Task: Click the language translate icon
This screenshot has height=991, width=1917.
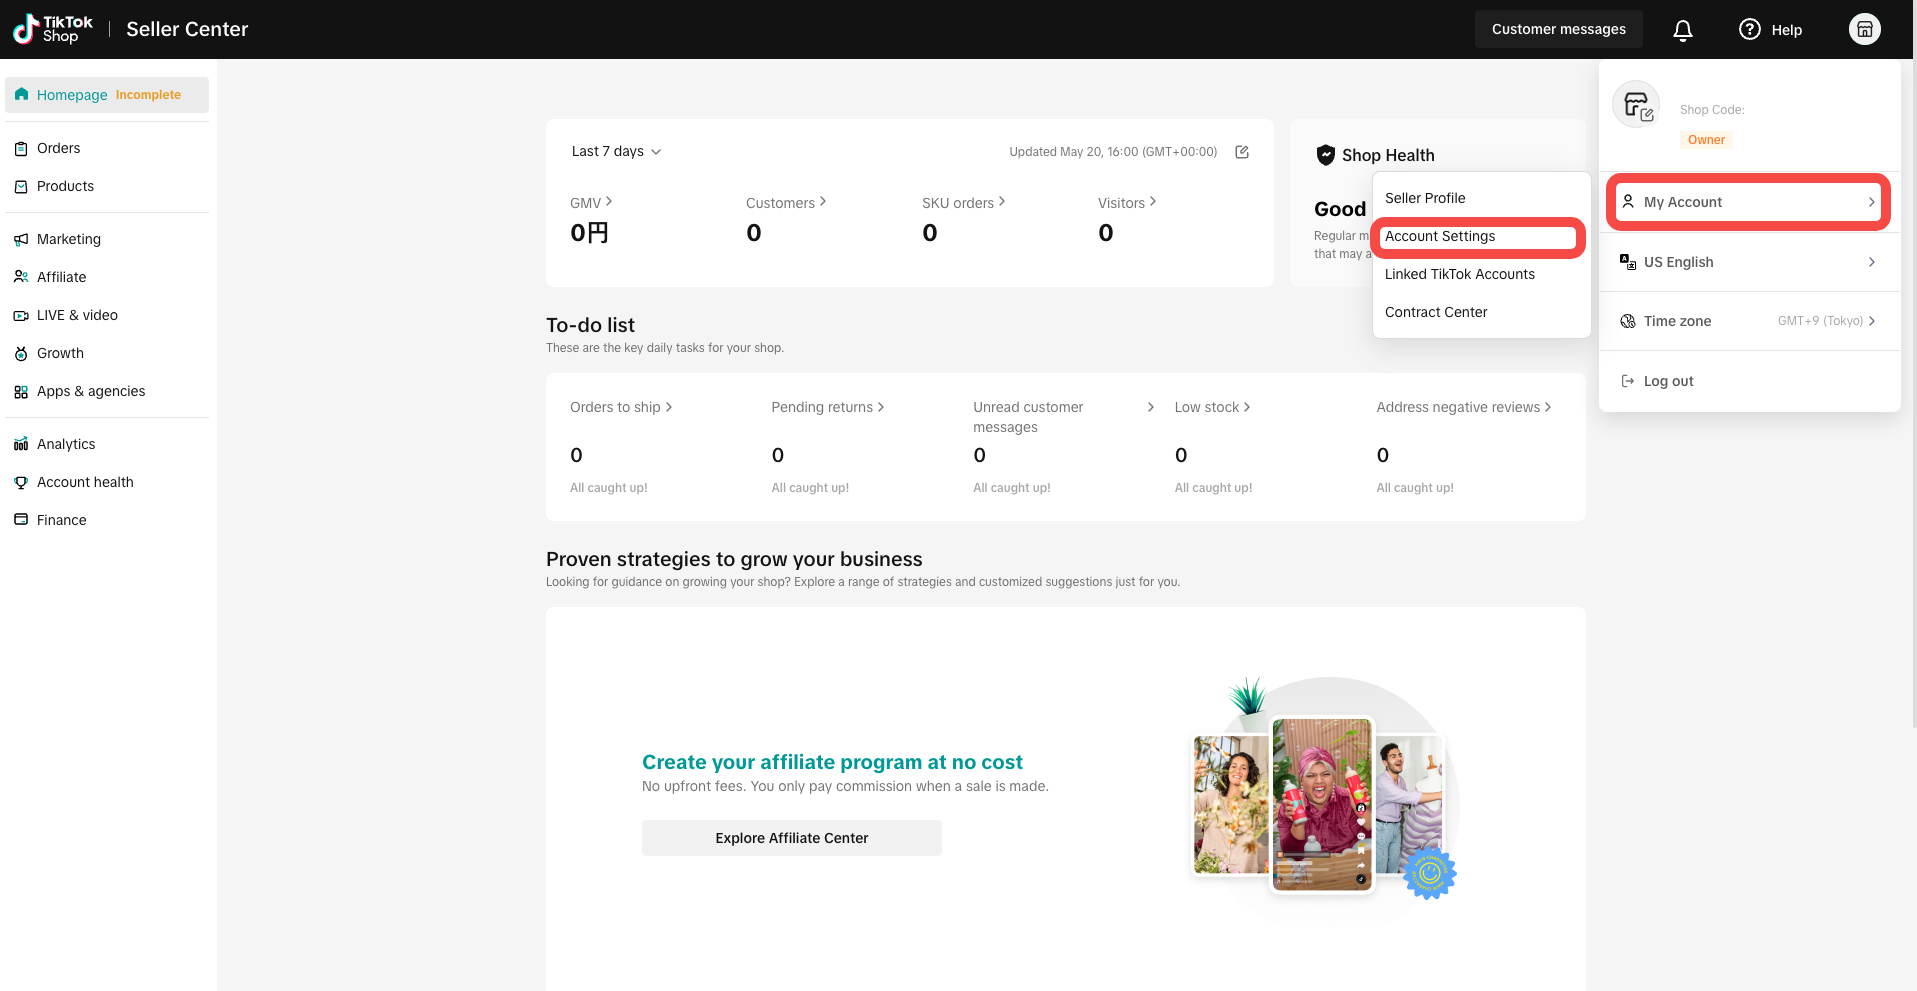Action: [1628, 262]
